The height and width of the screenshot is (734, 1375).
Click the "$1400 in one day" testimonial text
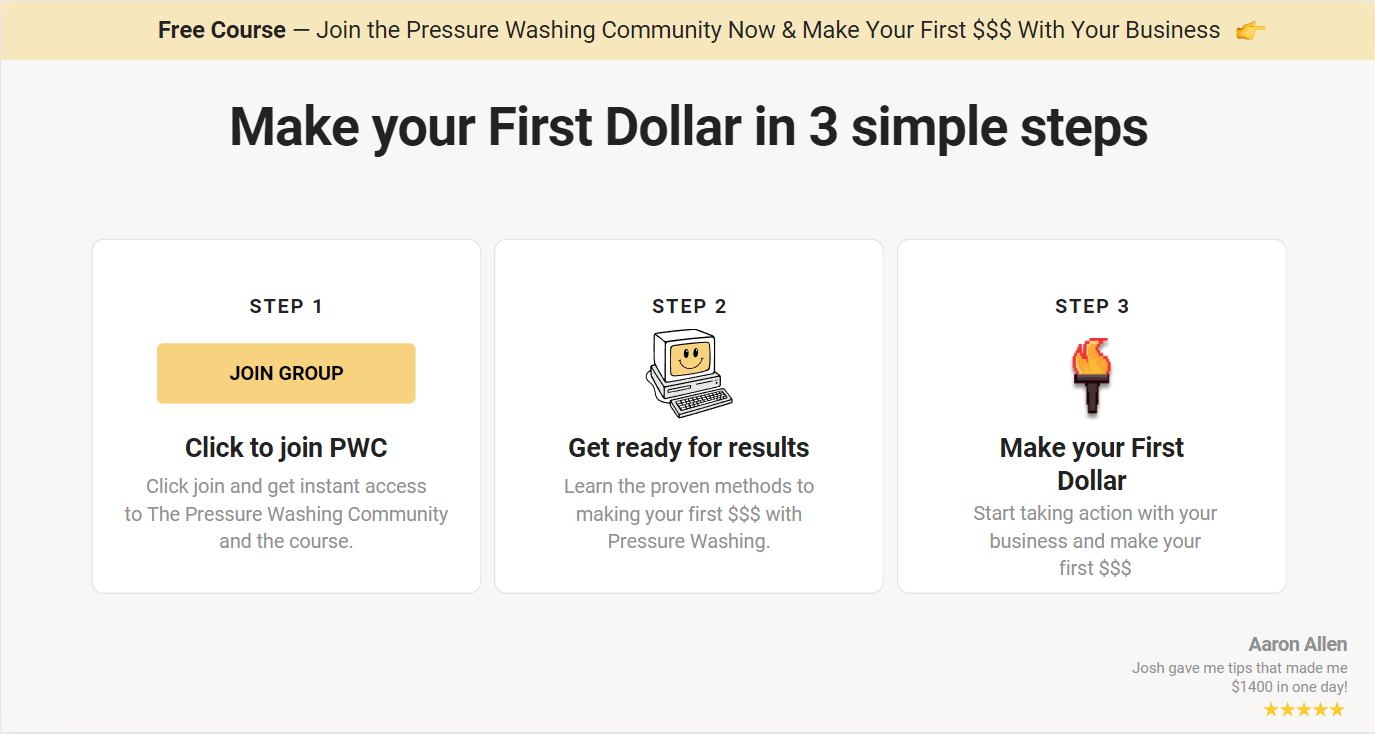click(1289, 687)
